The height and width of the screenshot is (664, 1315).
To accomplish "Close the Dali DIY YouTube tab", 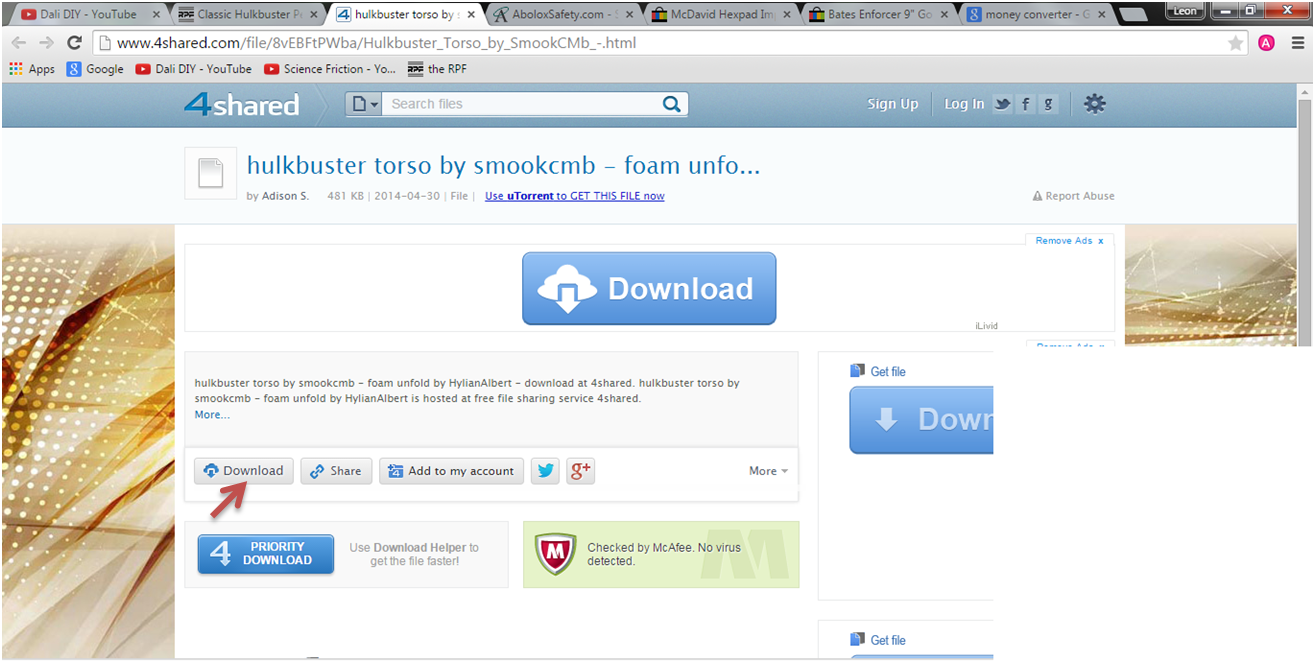I will tap(156, 15).
